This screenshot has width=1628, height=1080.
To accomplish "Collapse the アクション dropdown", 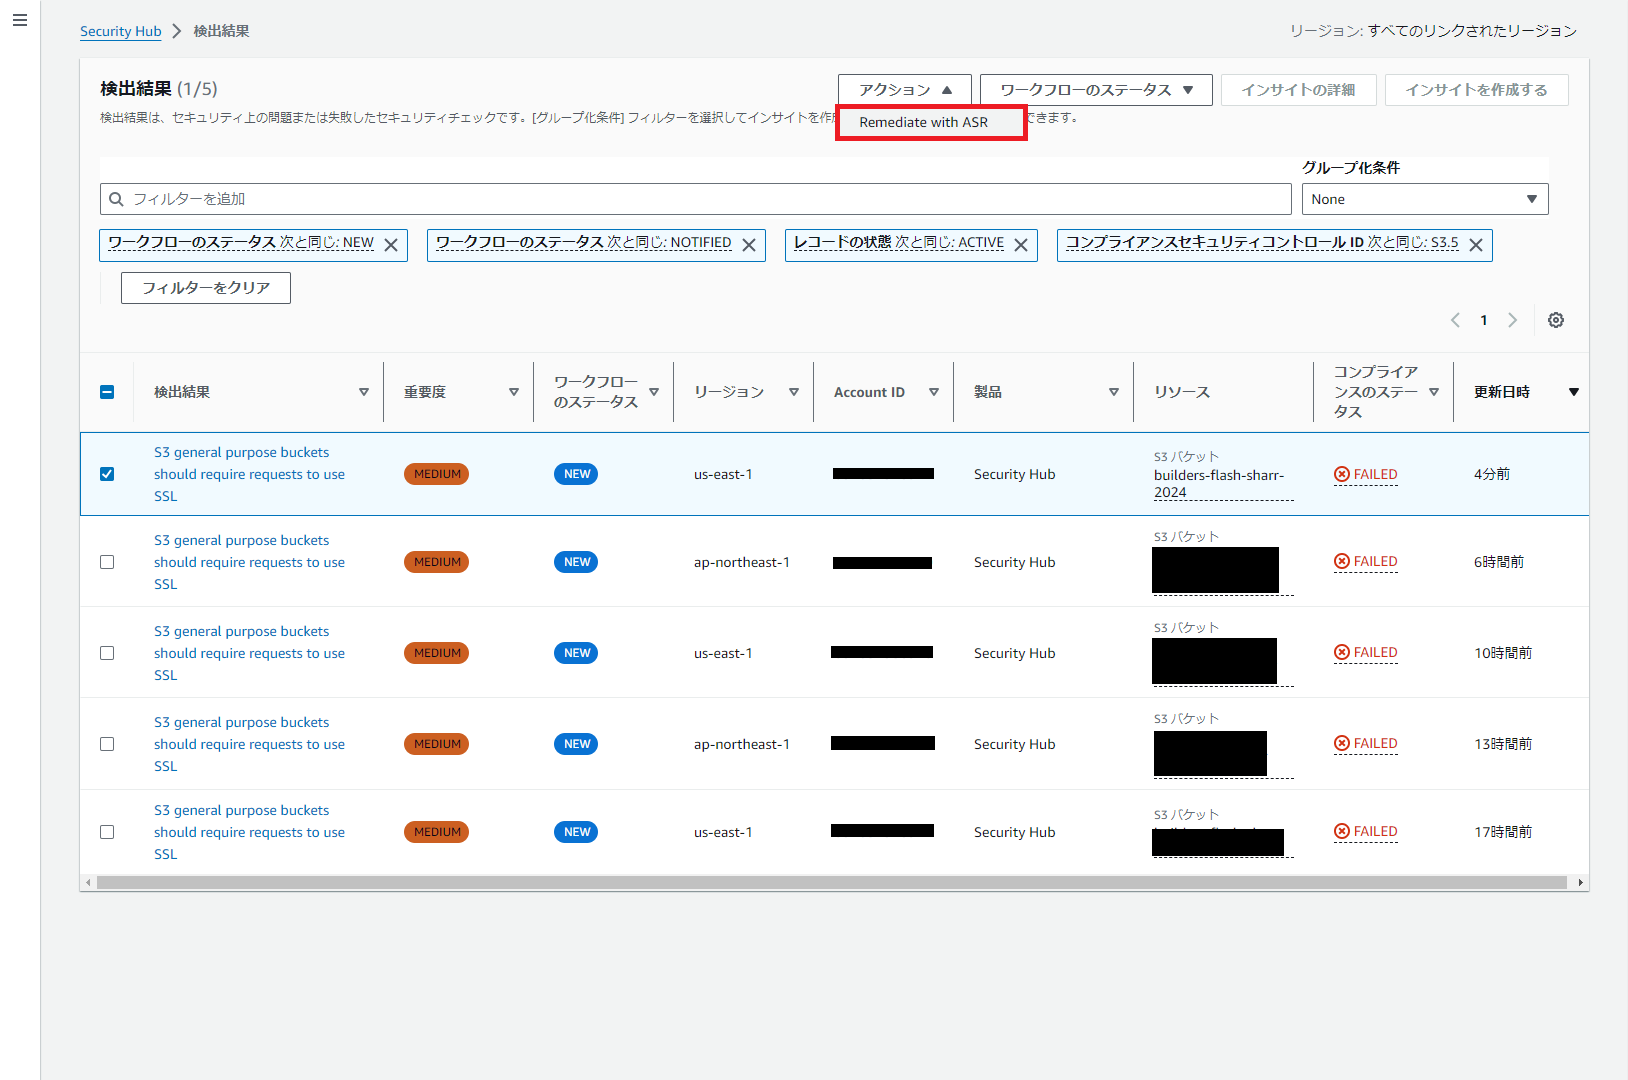I will point(905,90).
